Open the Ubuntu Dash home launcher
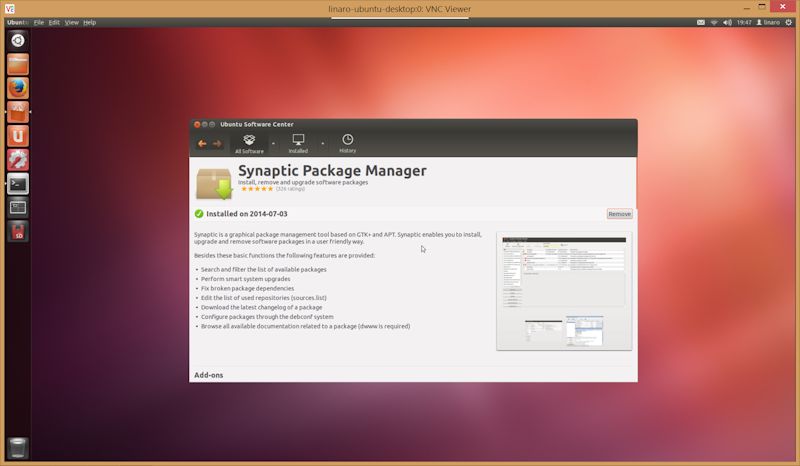The height and width of the screenshot is (466, 800). [x=18, y=40]
